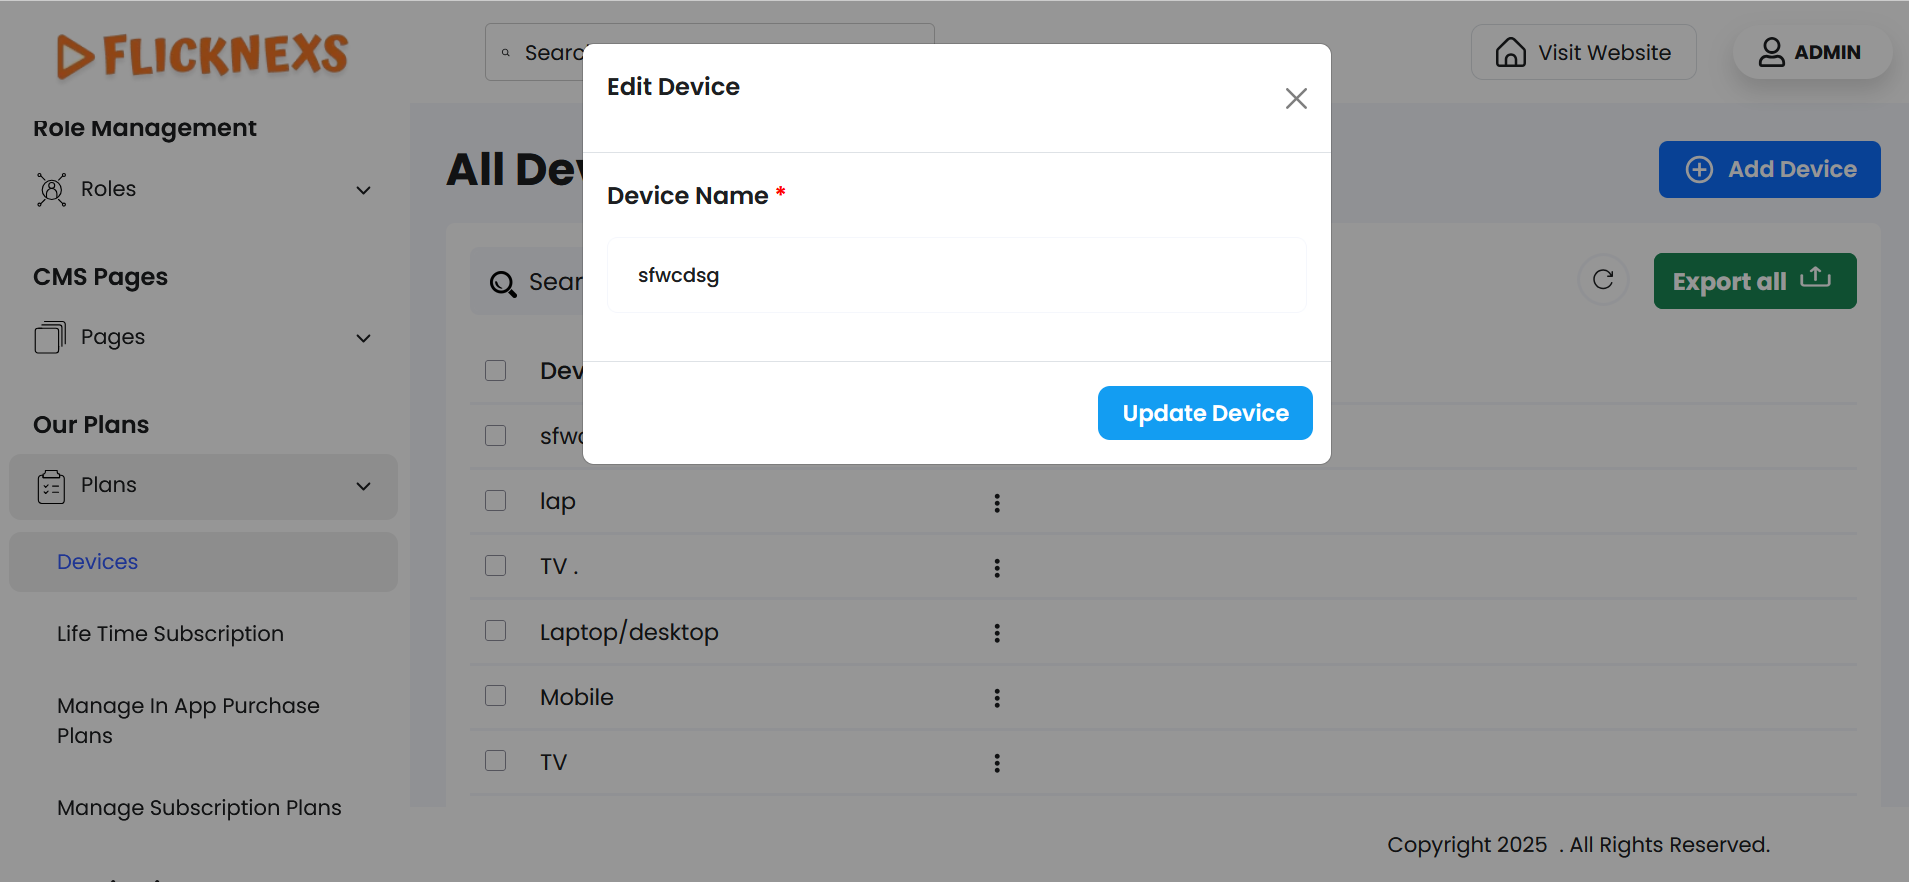Viewport: 1909px width, 882px height.
Task: Open three-dot menu for Laptop/desktop row
Action: point(997,633)
